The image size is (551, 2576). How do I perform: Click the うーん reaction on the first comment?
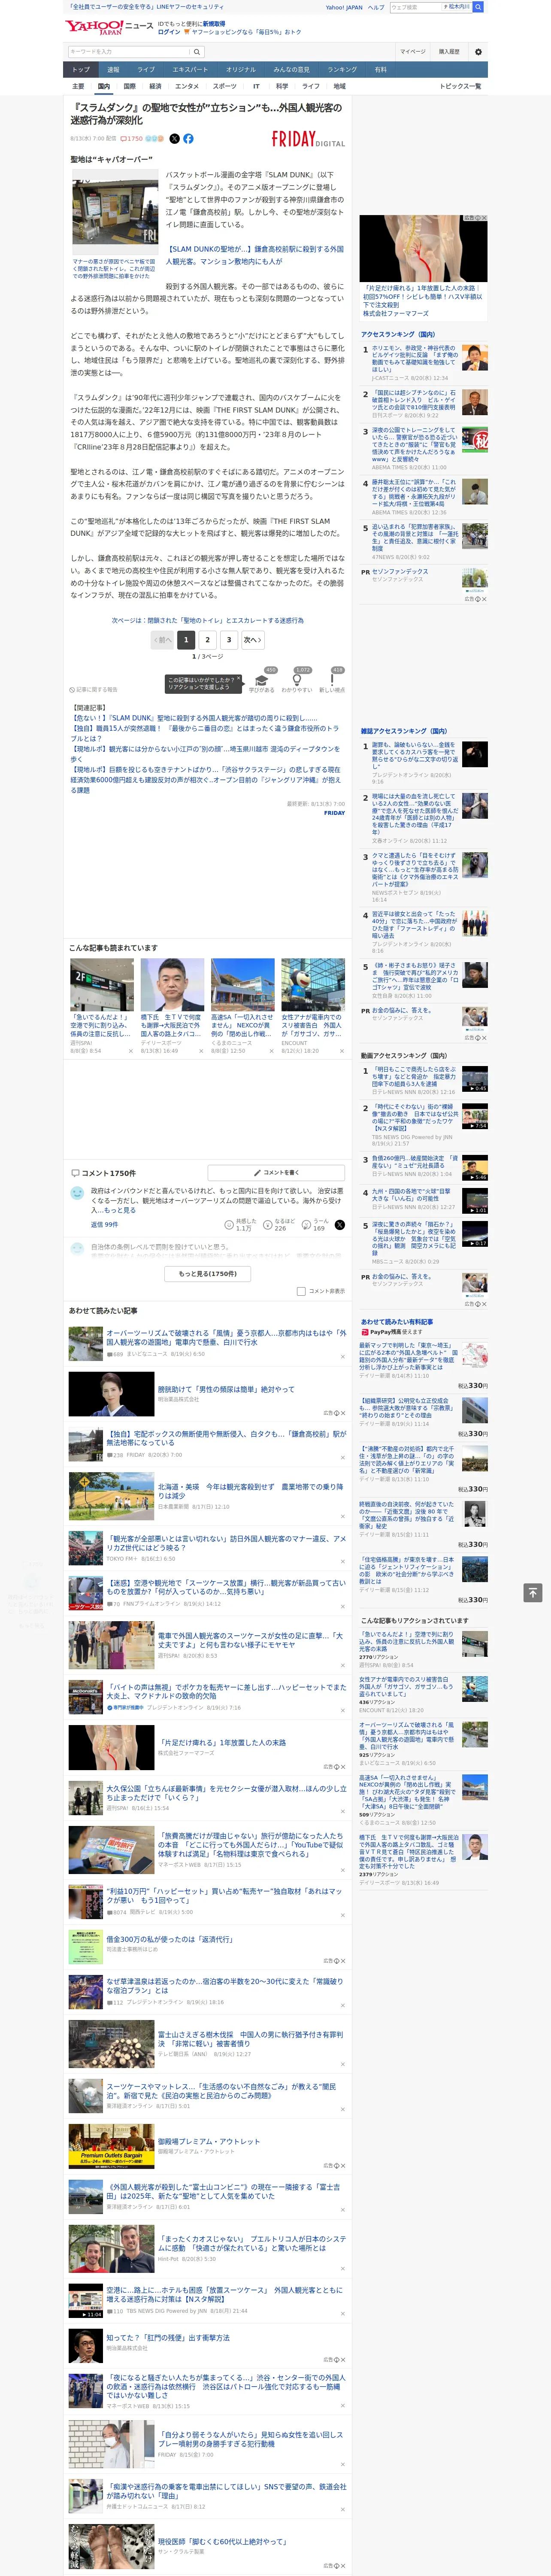coord(316,1224)
